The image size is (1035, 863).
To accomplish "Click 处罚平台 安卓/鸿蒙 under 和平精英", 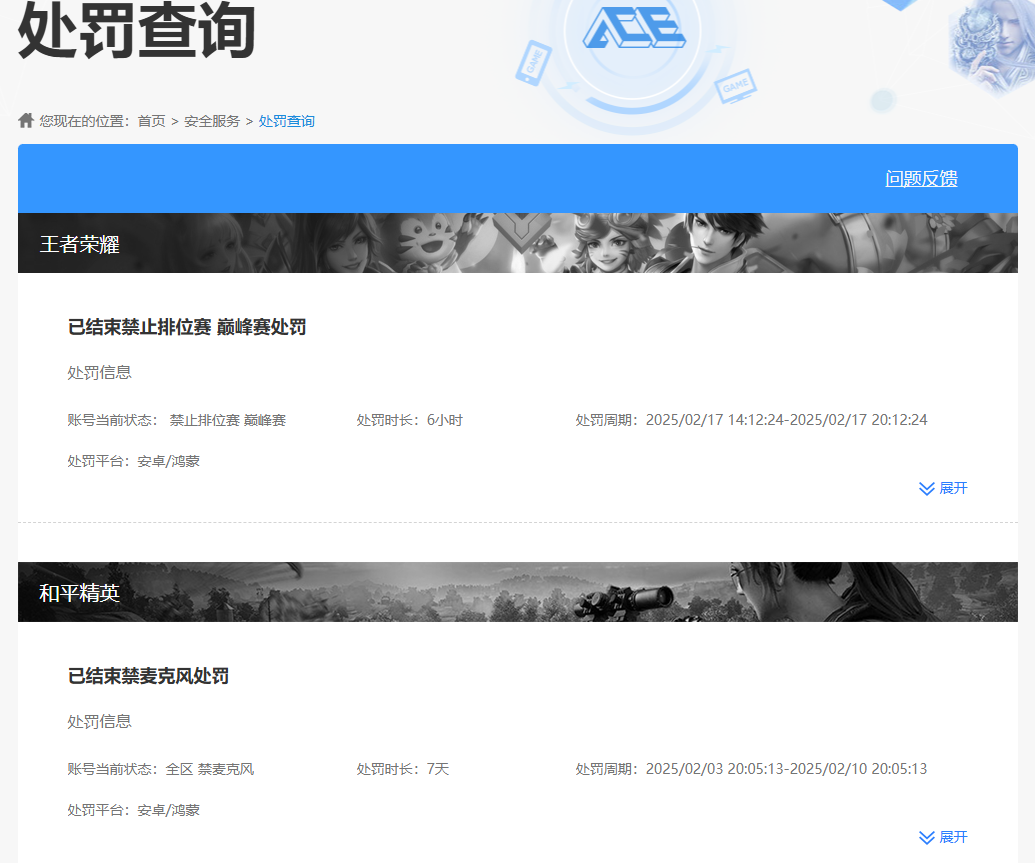I will click(133, 810).
